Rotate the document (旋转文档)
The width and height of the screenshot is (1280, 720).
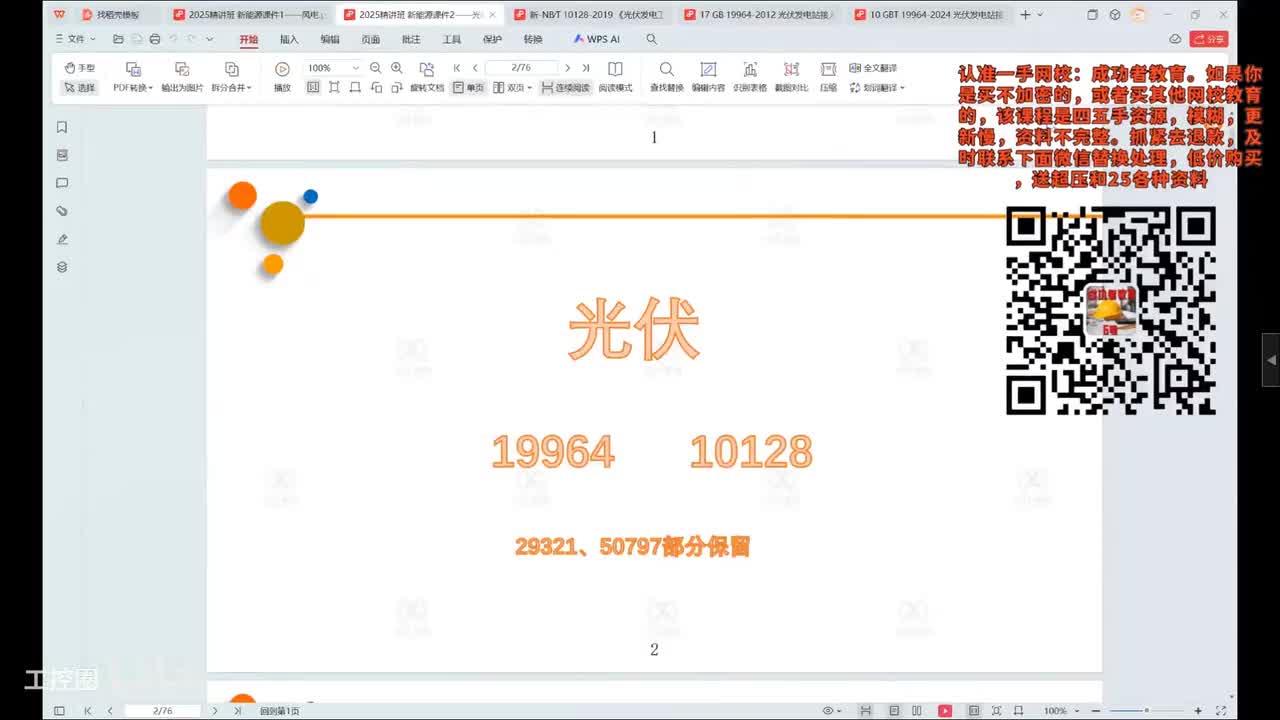coord(427,77)
